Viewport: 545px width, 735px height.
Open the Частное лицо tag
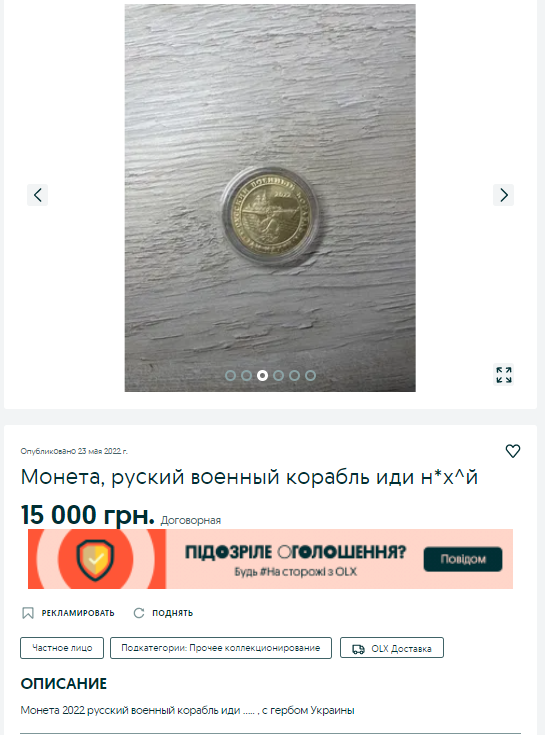click(x=62, y=648)
